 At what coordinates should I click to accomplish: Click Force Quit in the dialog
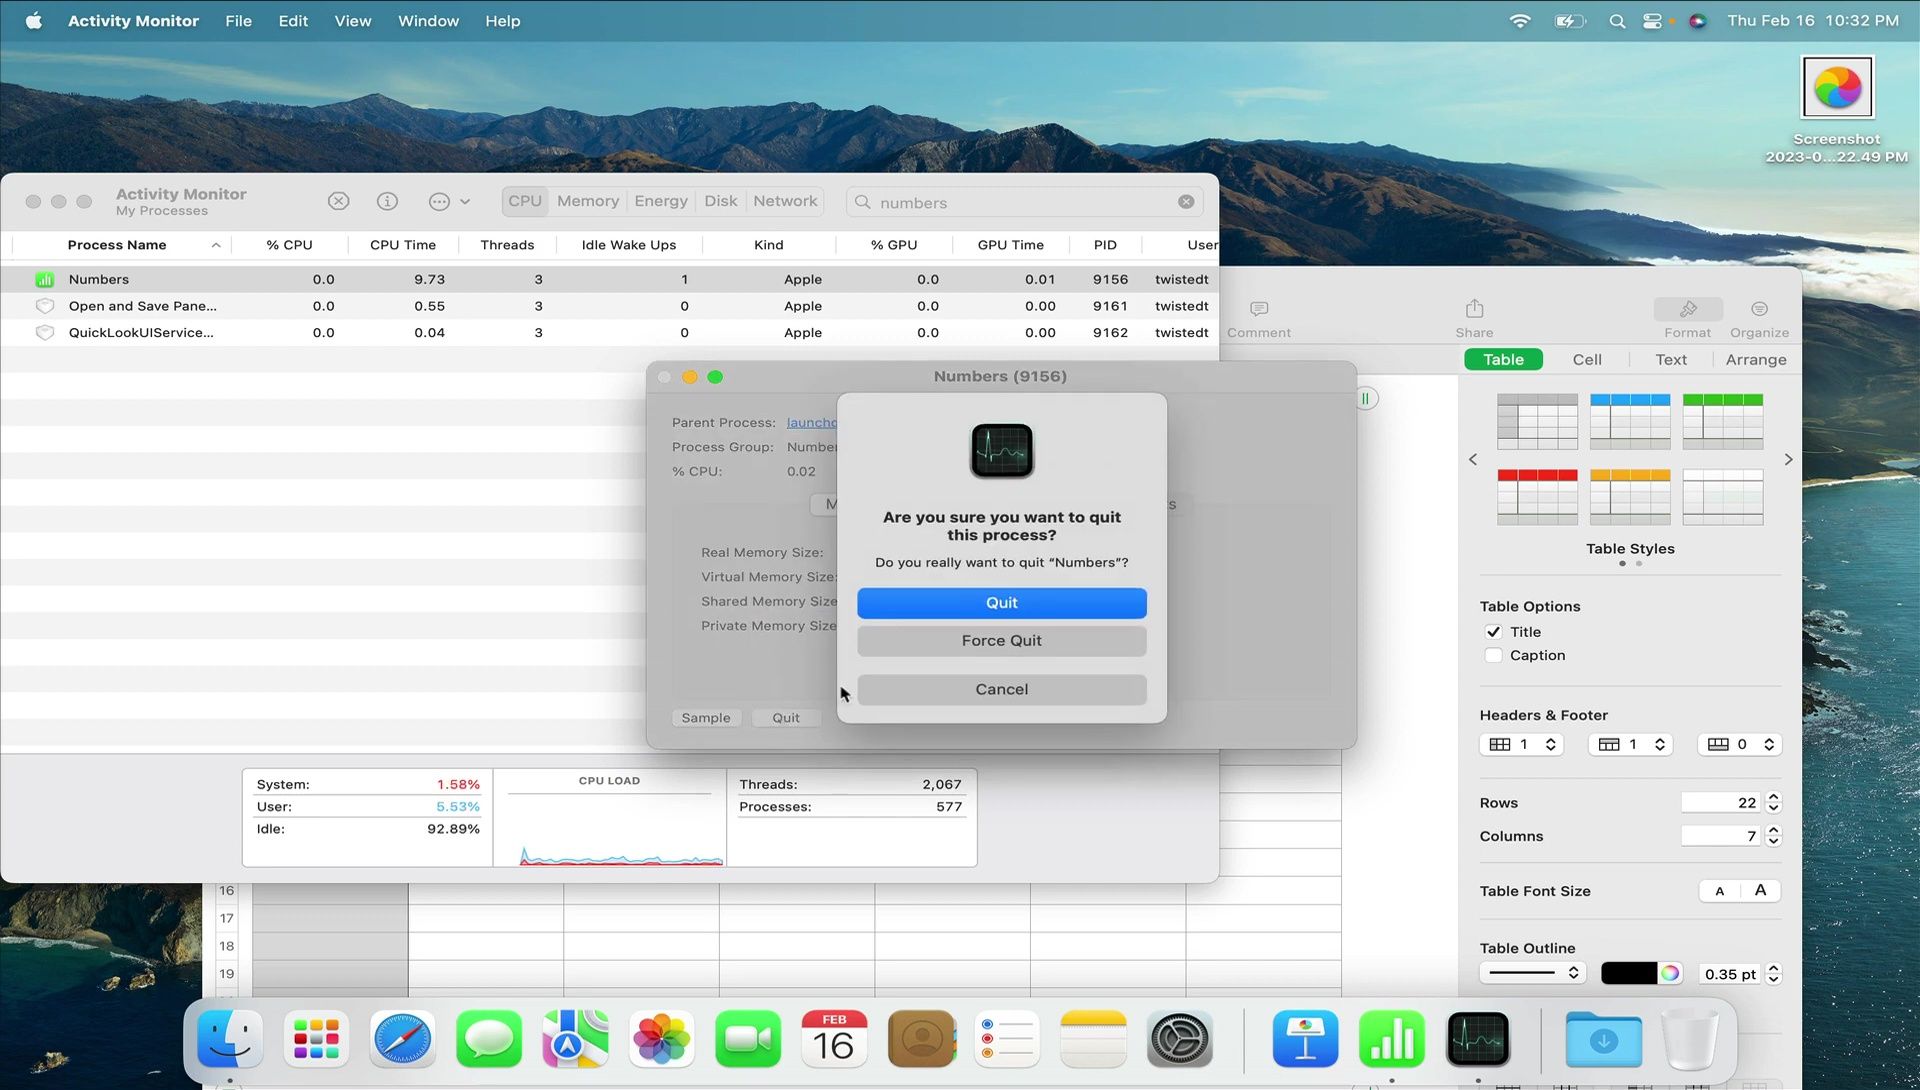1001,641
